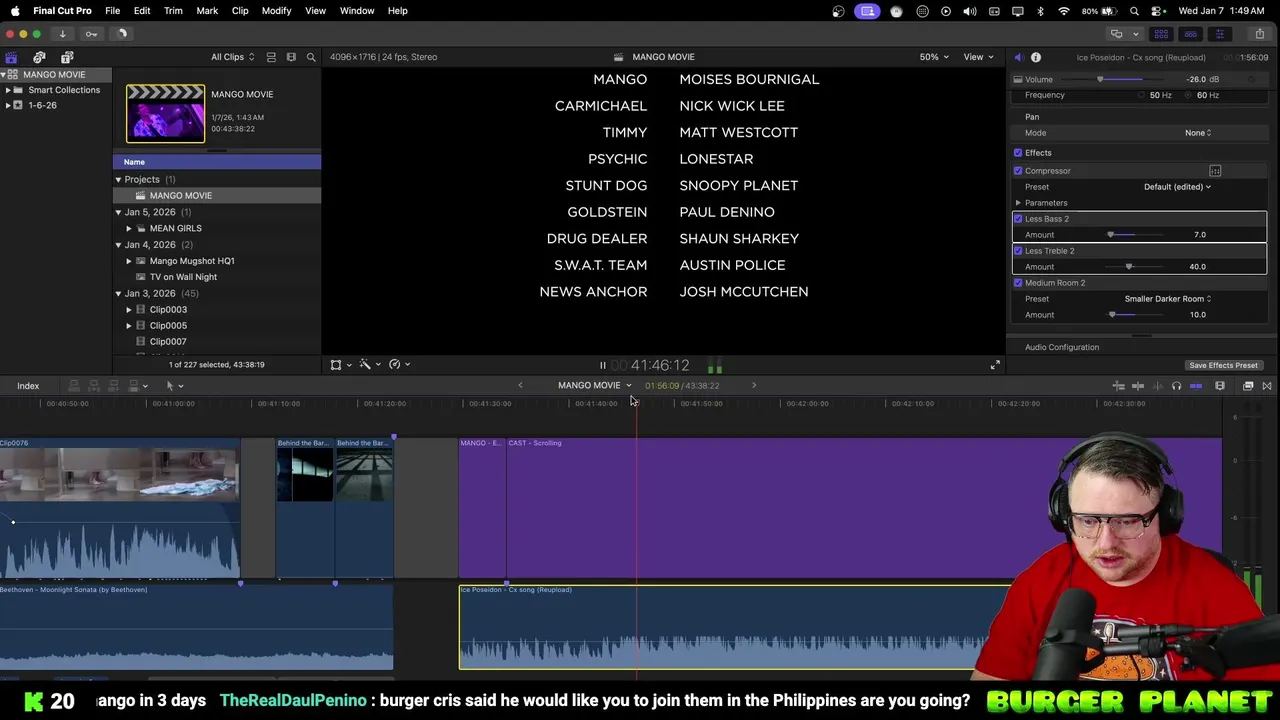Open the Mark menu
Image resolution: width=1280 pixels, height=720 pixels.
coord(207,11)
